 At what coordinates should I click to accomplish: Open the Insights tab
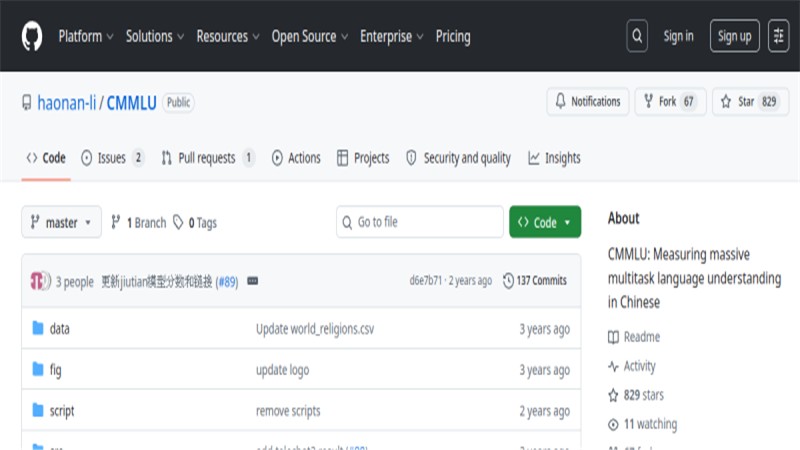pos(554,158)
